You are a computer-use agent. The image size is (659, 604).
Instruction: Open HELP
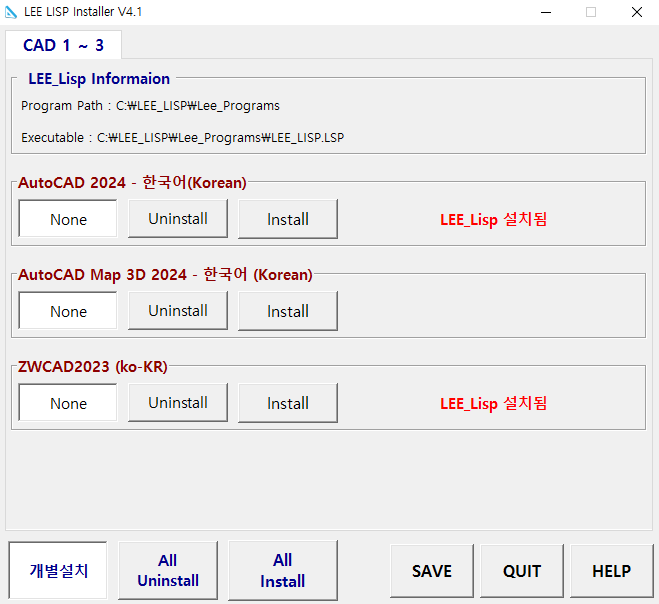coord(612,571)
